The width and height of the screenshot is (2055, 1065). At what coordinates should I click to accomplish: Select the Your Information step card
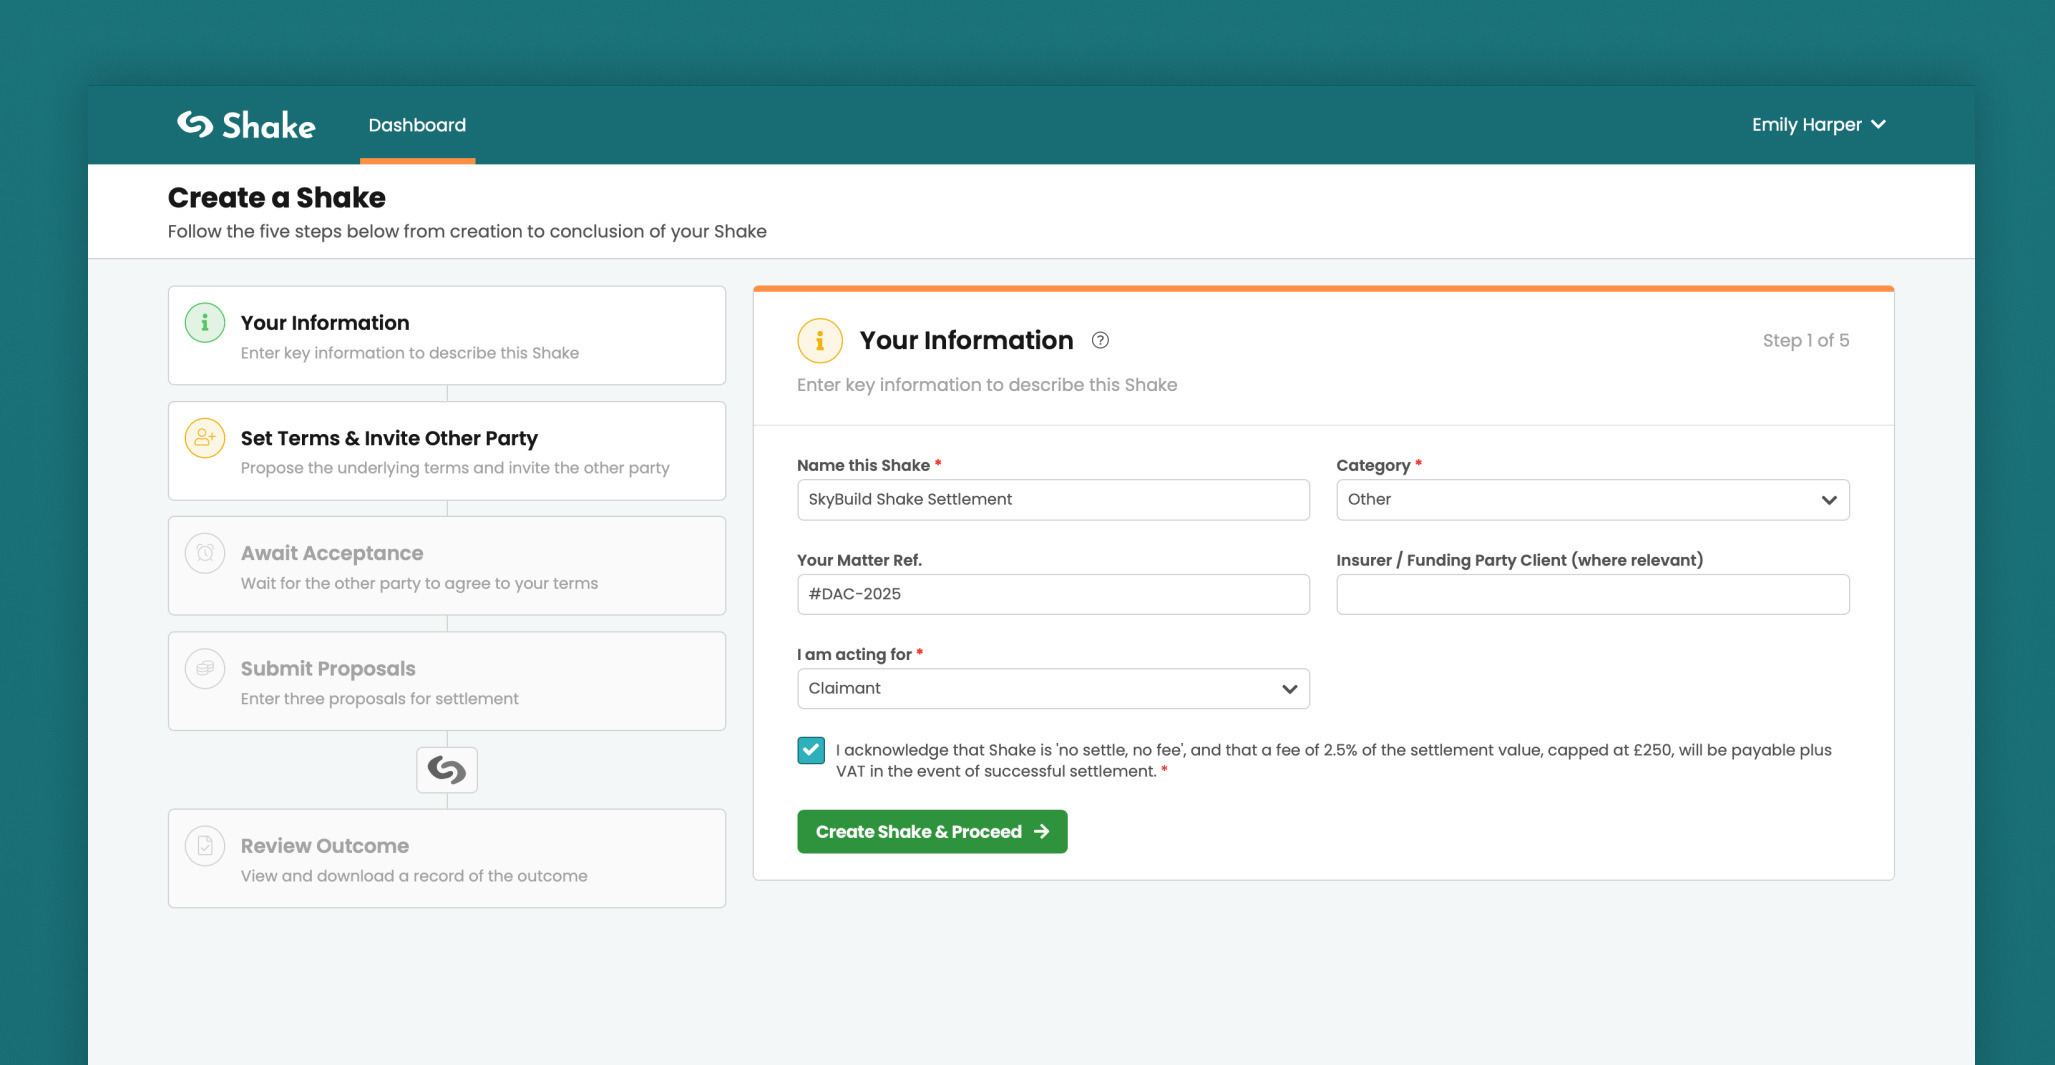[x=447, y=335]
